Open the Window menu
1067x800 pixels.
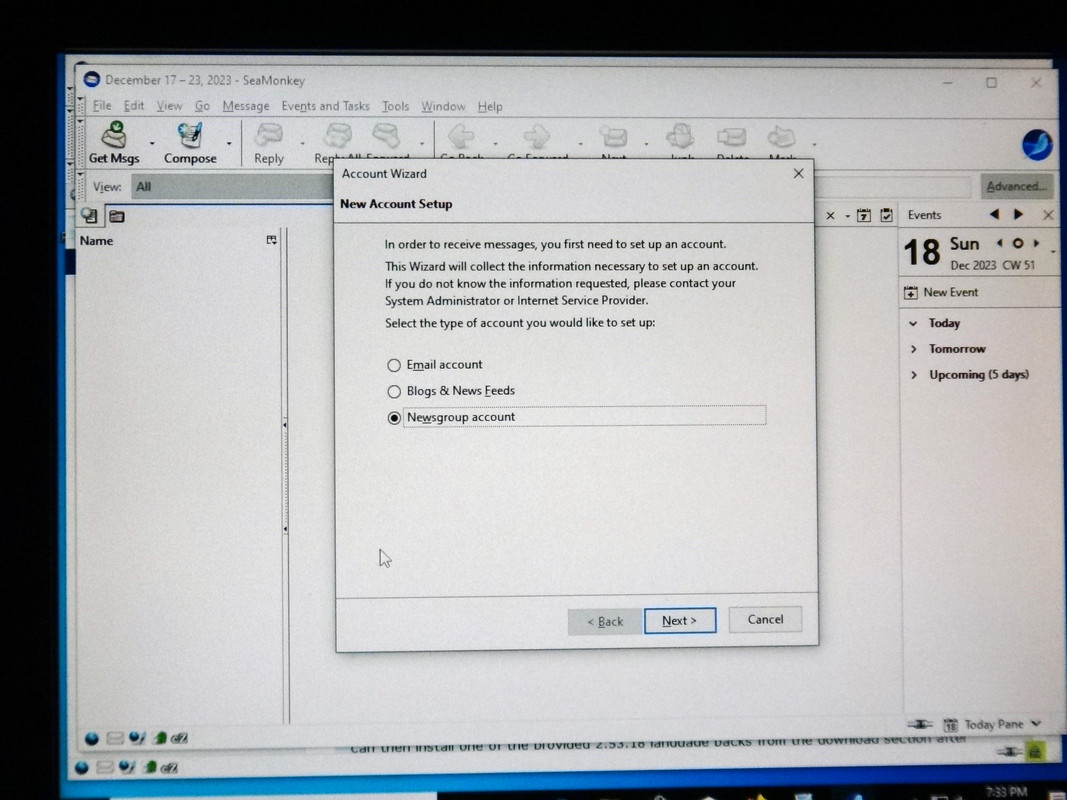pyautogui.click(x=443, y=107)
